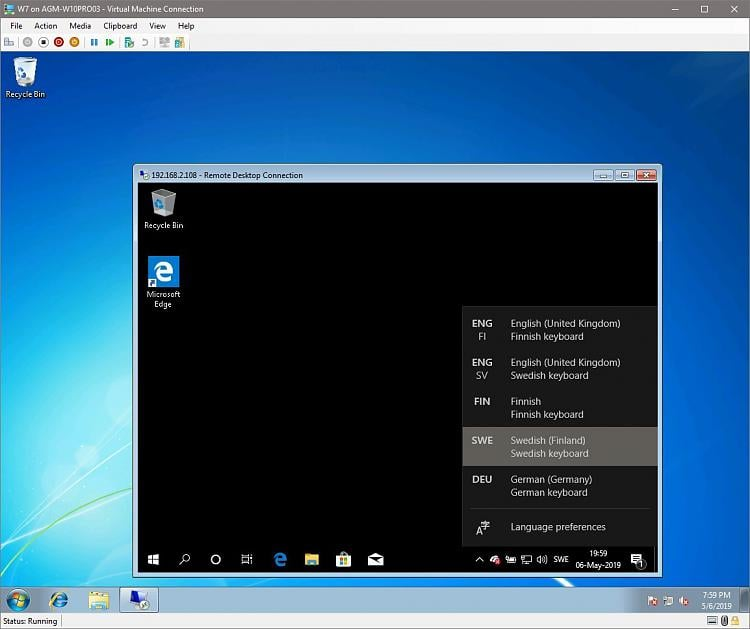This screenshot has height=629, width=750.
Task: Maximize the Remote Desktop Connection window
Action: coord(624,175)
